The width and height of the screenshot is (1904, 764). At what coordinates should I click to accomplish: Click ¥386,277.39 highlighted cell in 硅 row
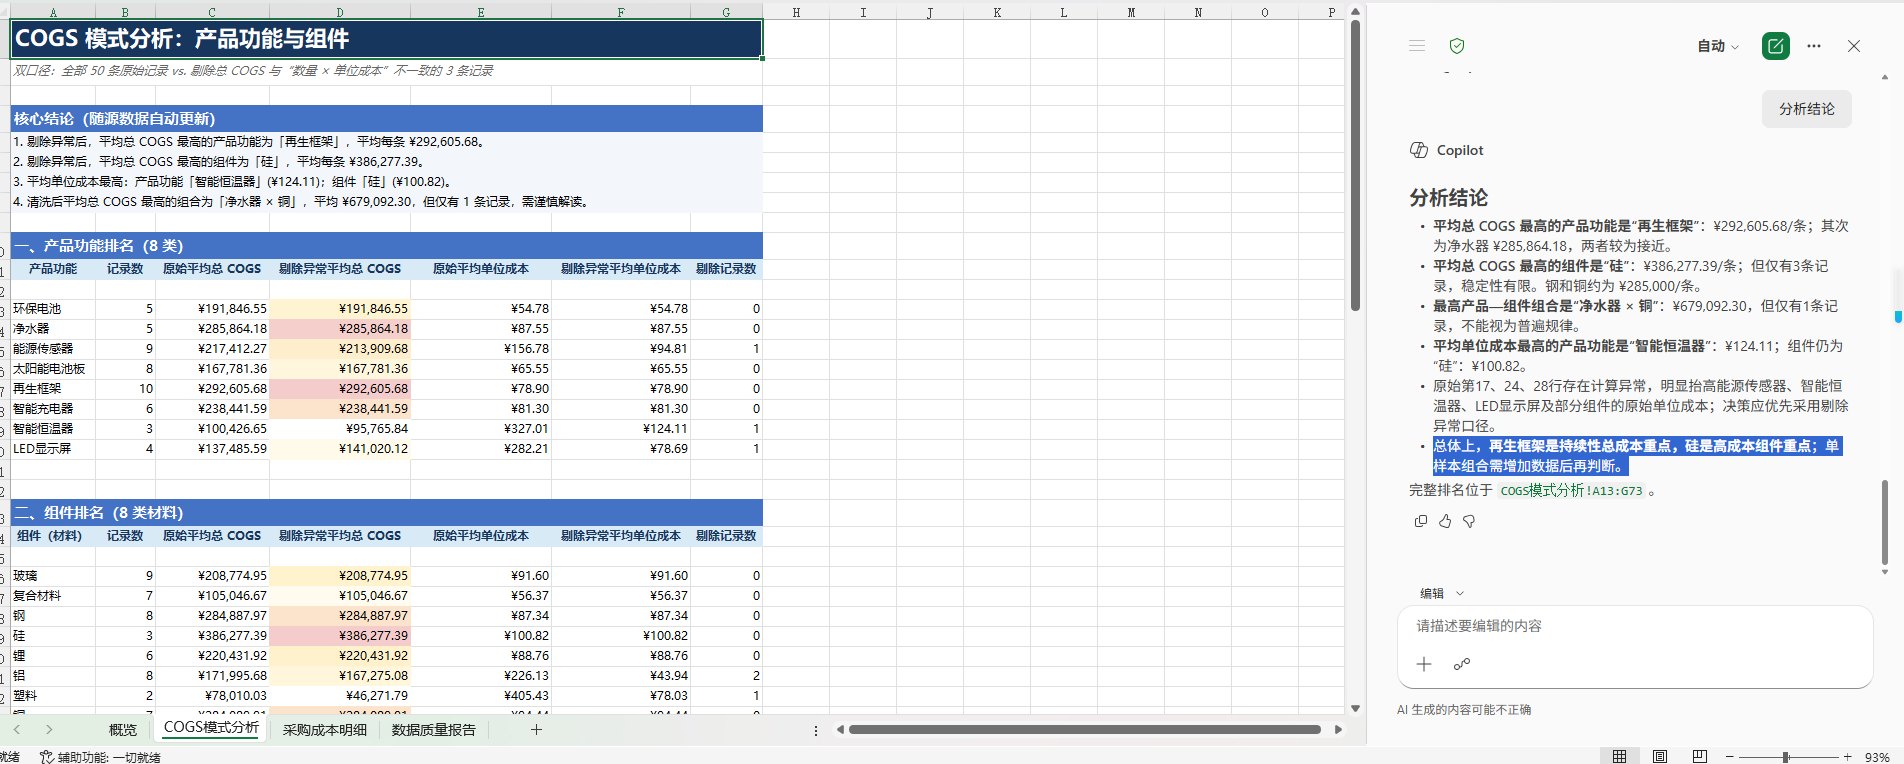click(x=340, y=636)
